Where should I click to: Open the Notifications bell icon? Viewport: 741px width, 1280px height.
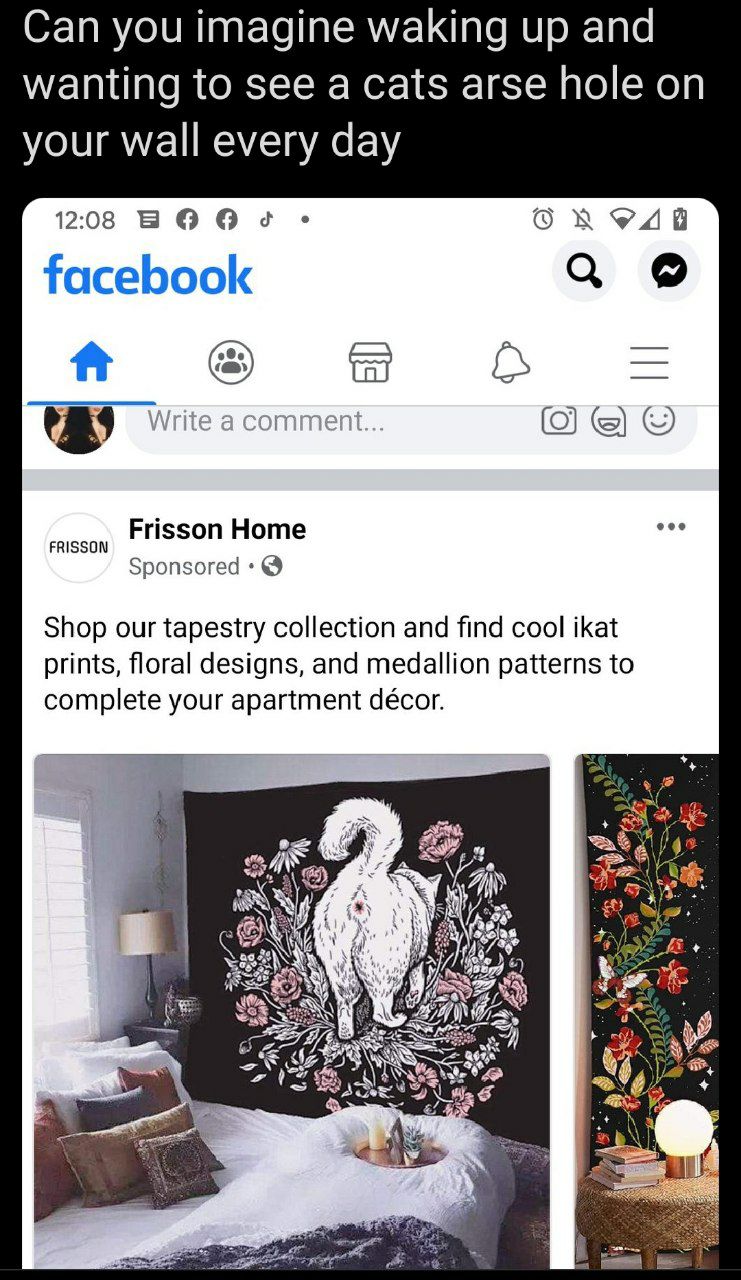(510, 361)
